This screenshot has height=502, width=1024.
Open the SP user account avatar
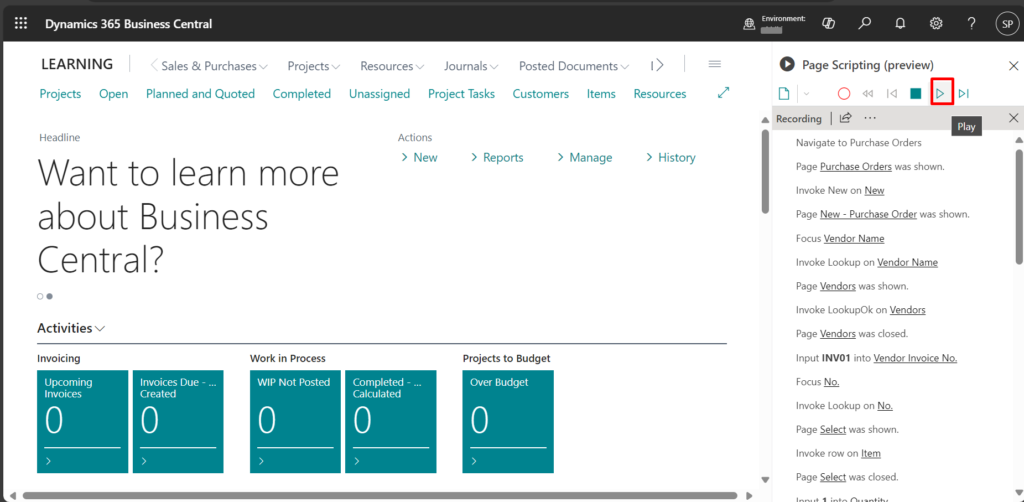point(1006,24)
